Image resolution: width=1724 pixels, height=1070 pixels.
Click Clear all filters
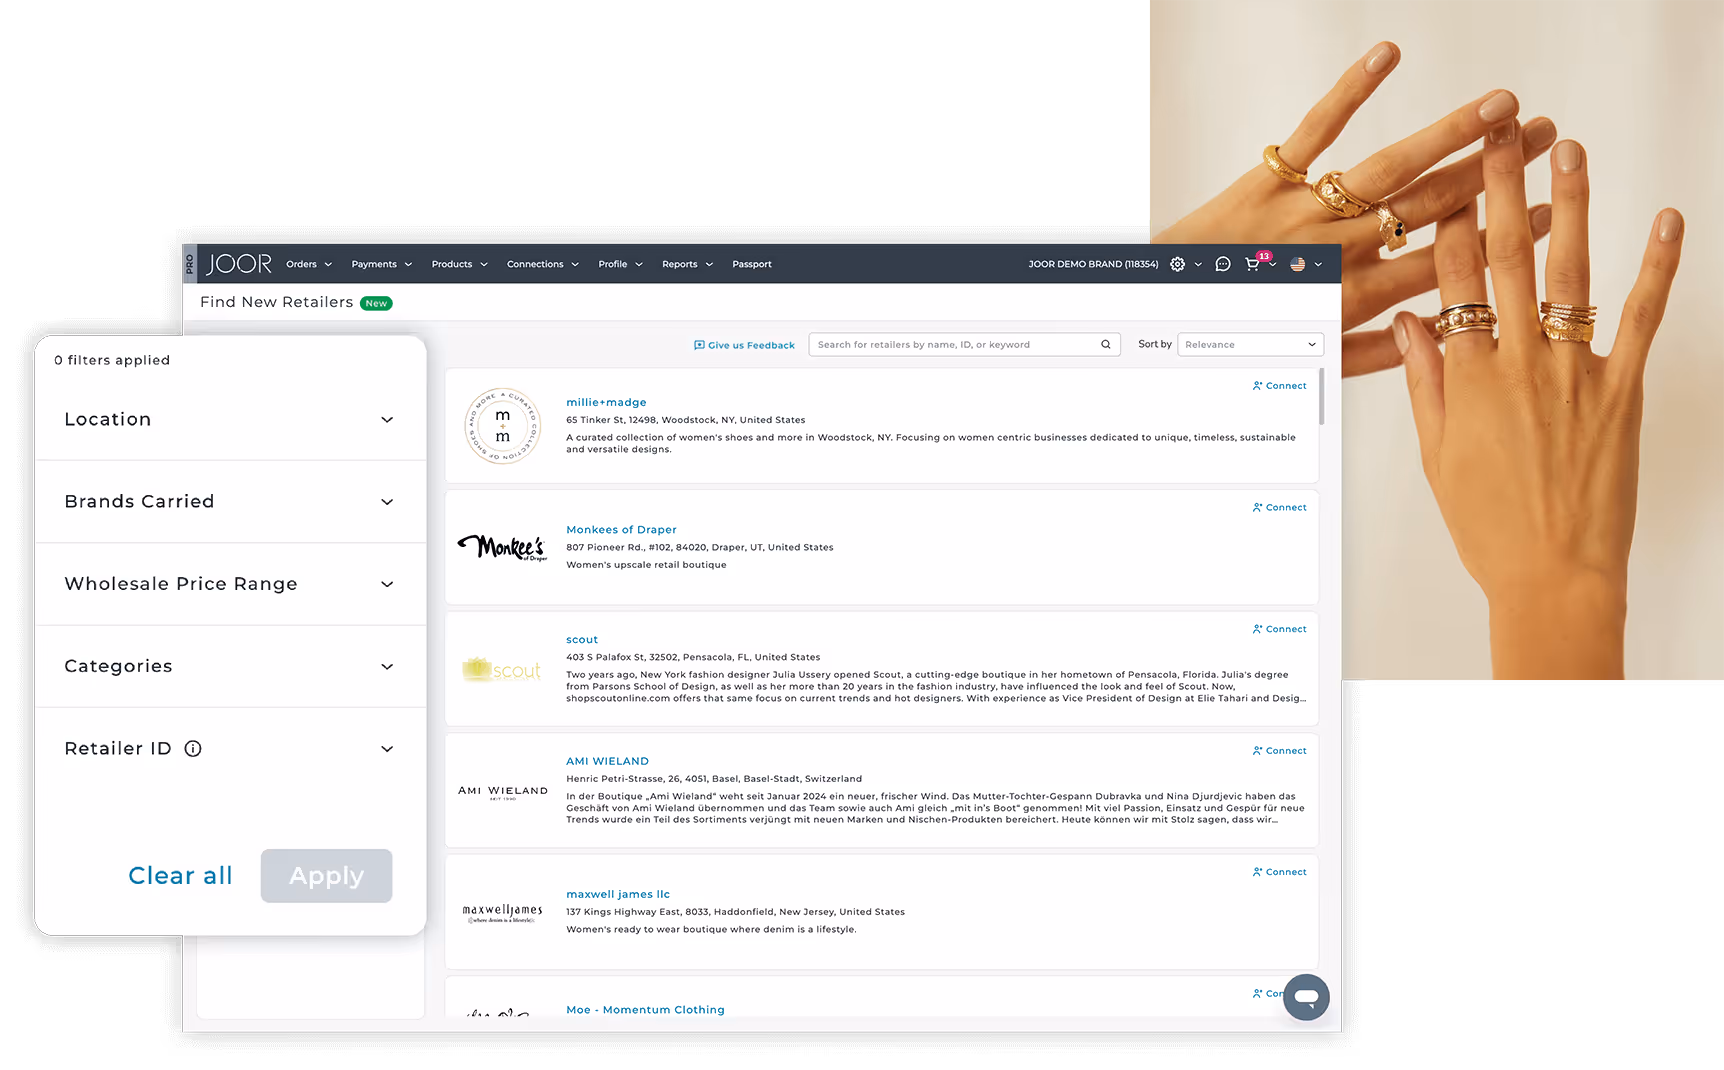(180, 876)
